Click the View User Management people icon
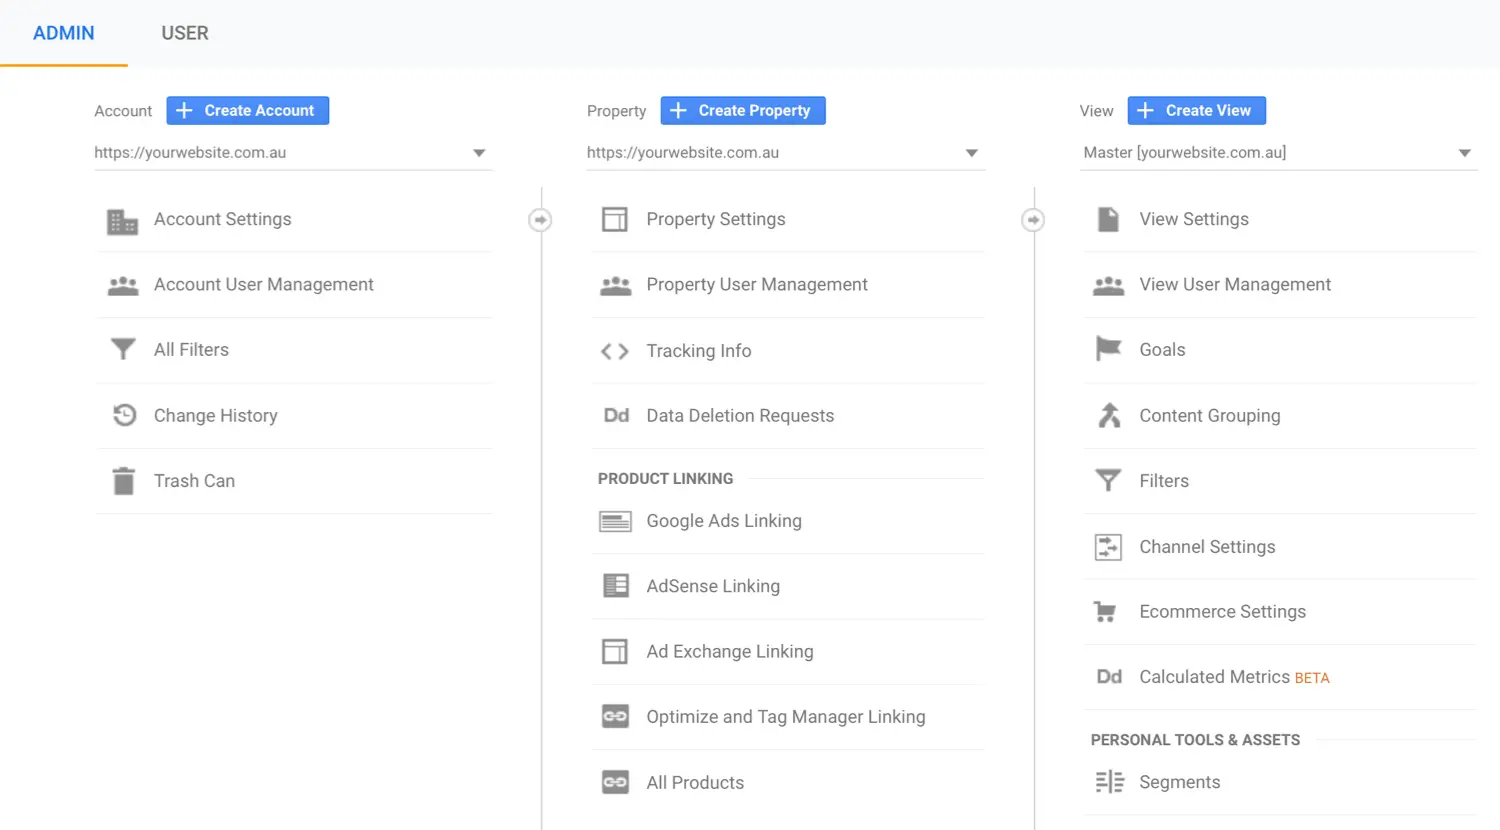The image size is (1500, 830). (x=1108, y=286)
